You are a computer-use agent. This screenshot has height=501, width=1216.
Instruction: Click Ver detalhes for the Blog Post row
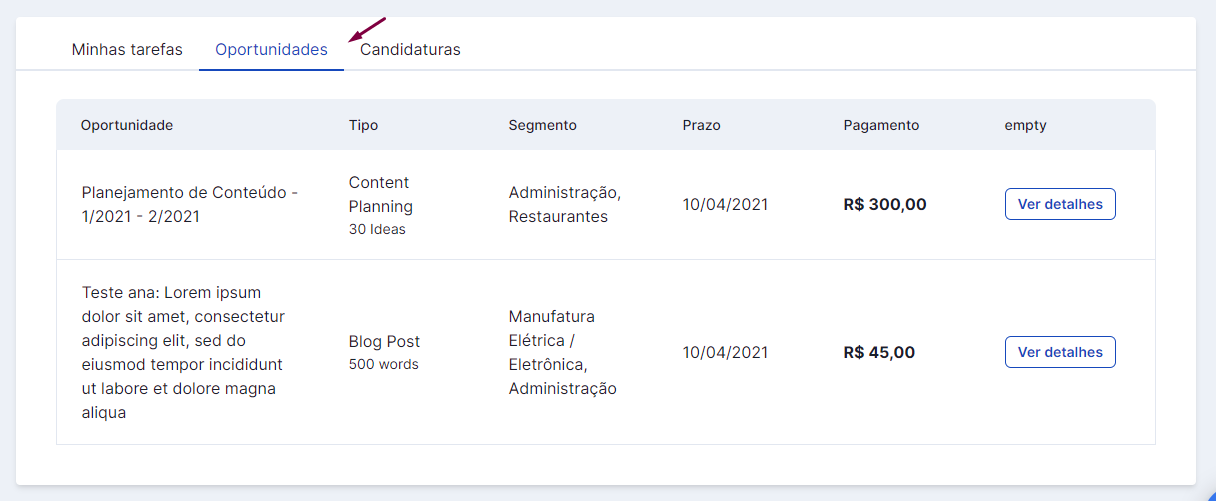1060,352
